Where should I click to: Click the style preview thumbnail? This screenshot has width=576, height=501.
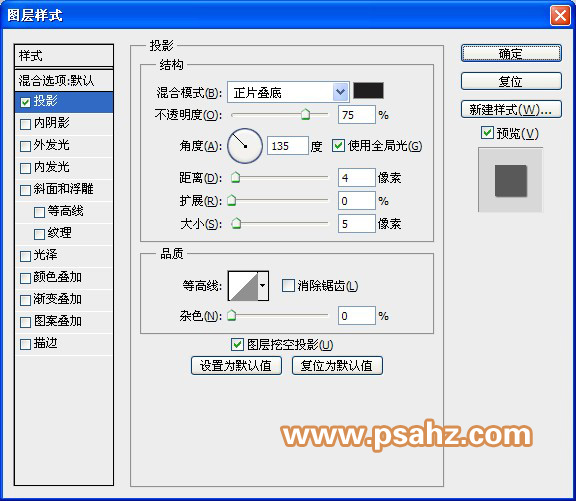pos(511,180)
